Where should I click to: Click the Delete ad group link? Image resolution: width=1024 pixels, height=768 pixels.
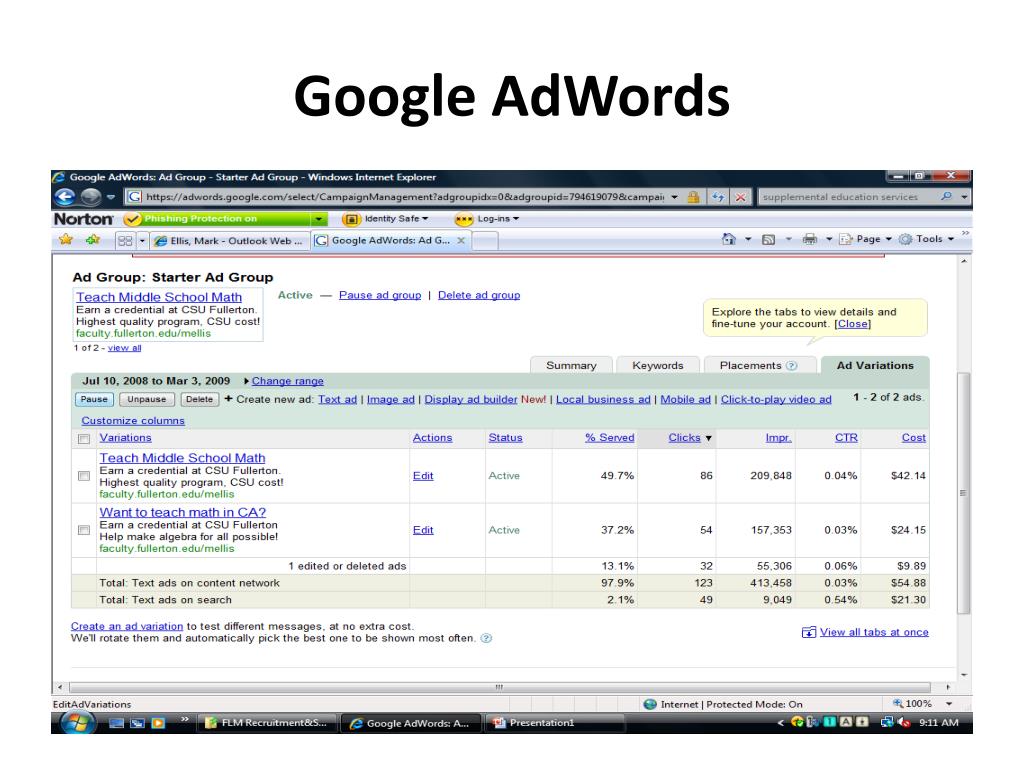[479, 295]
